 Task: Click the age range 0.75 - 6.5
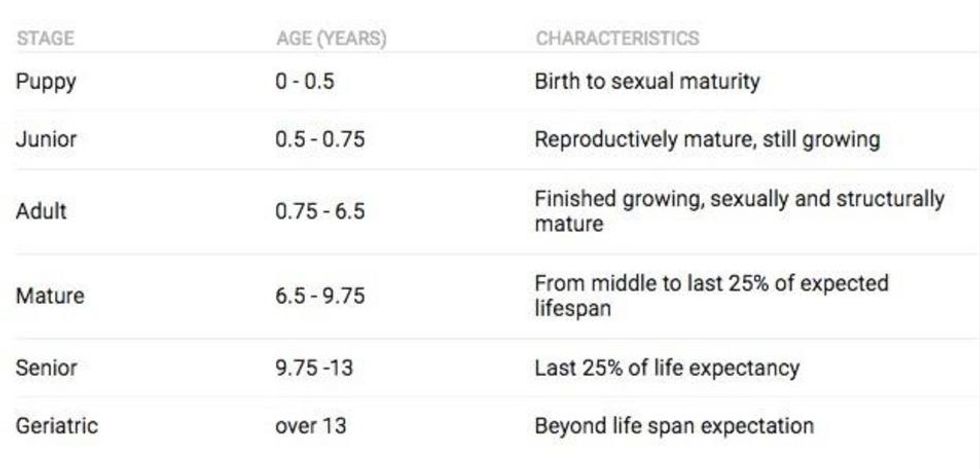coord(320,212)
